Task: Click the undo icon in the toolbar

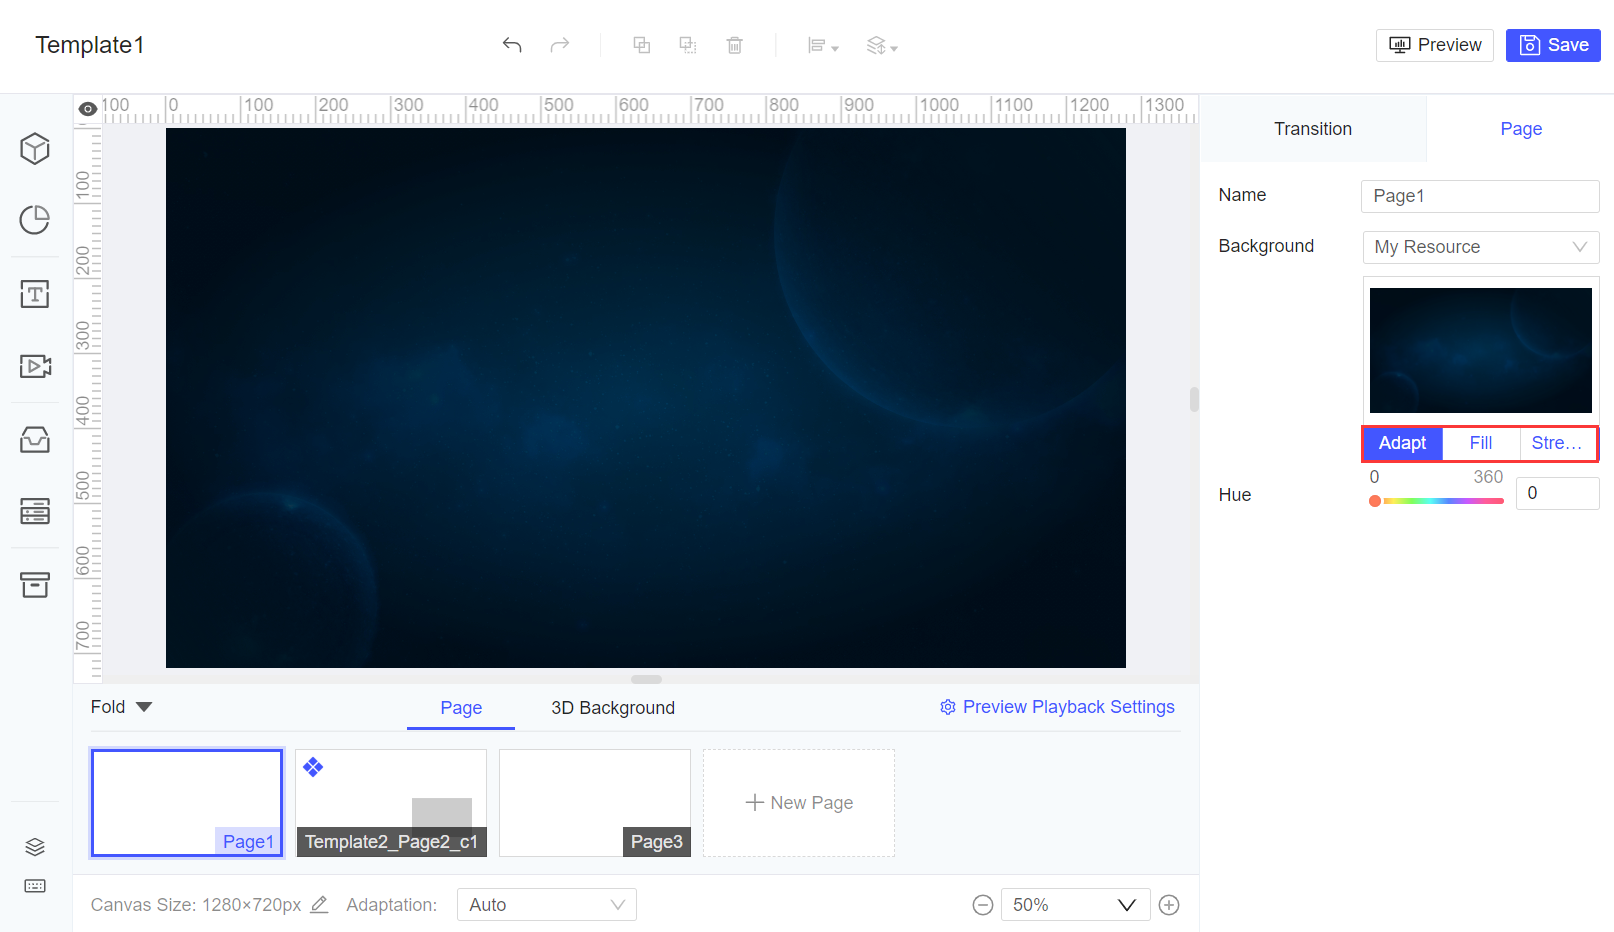Action: [511, 45]
